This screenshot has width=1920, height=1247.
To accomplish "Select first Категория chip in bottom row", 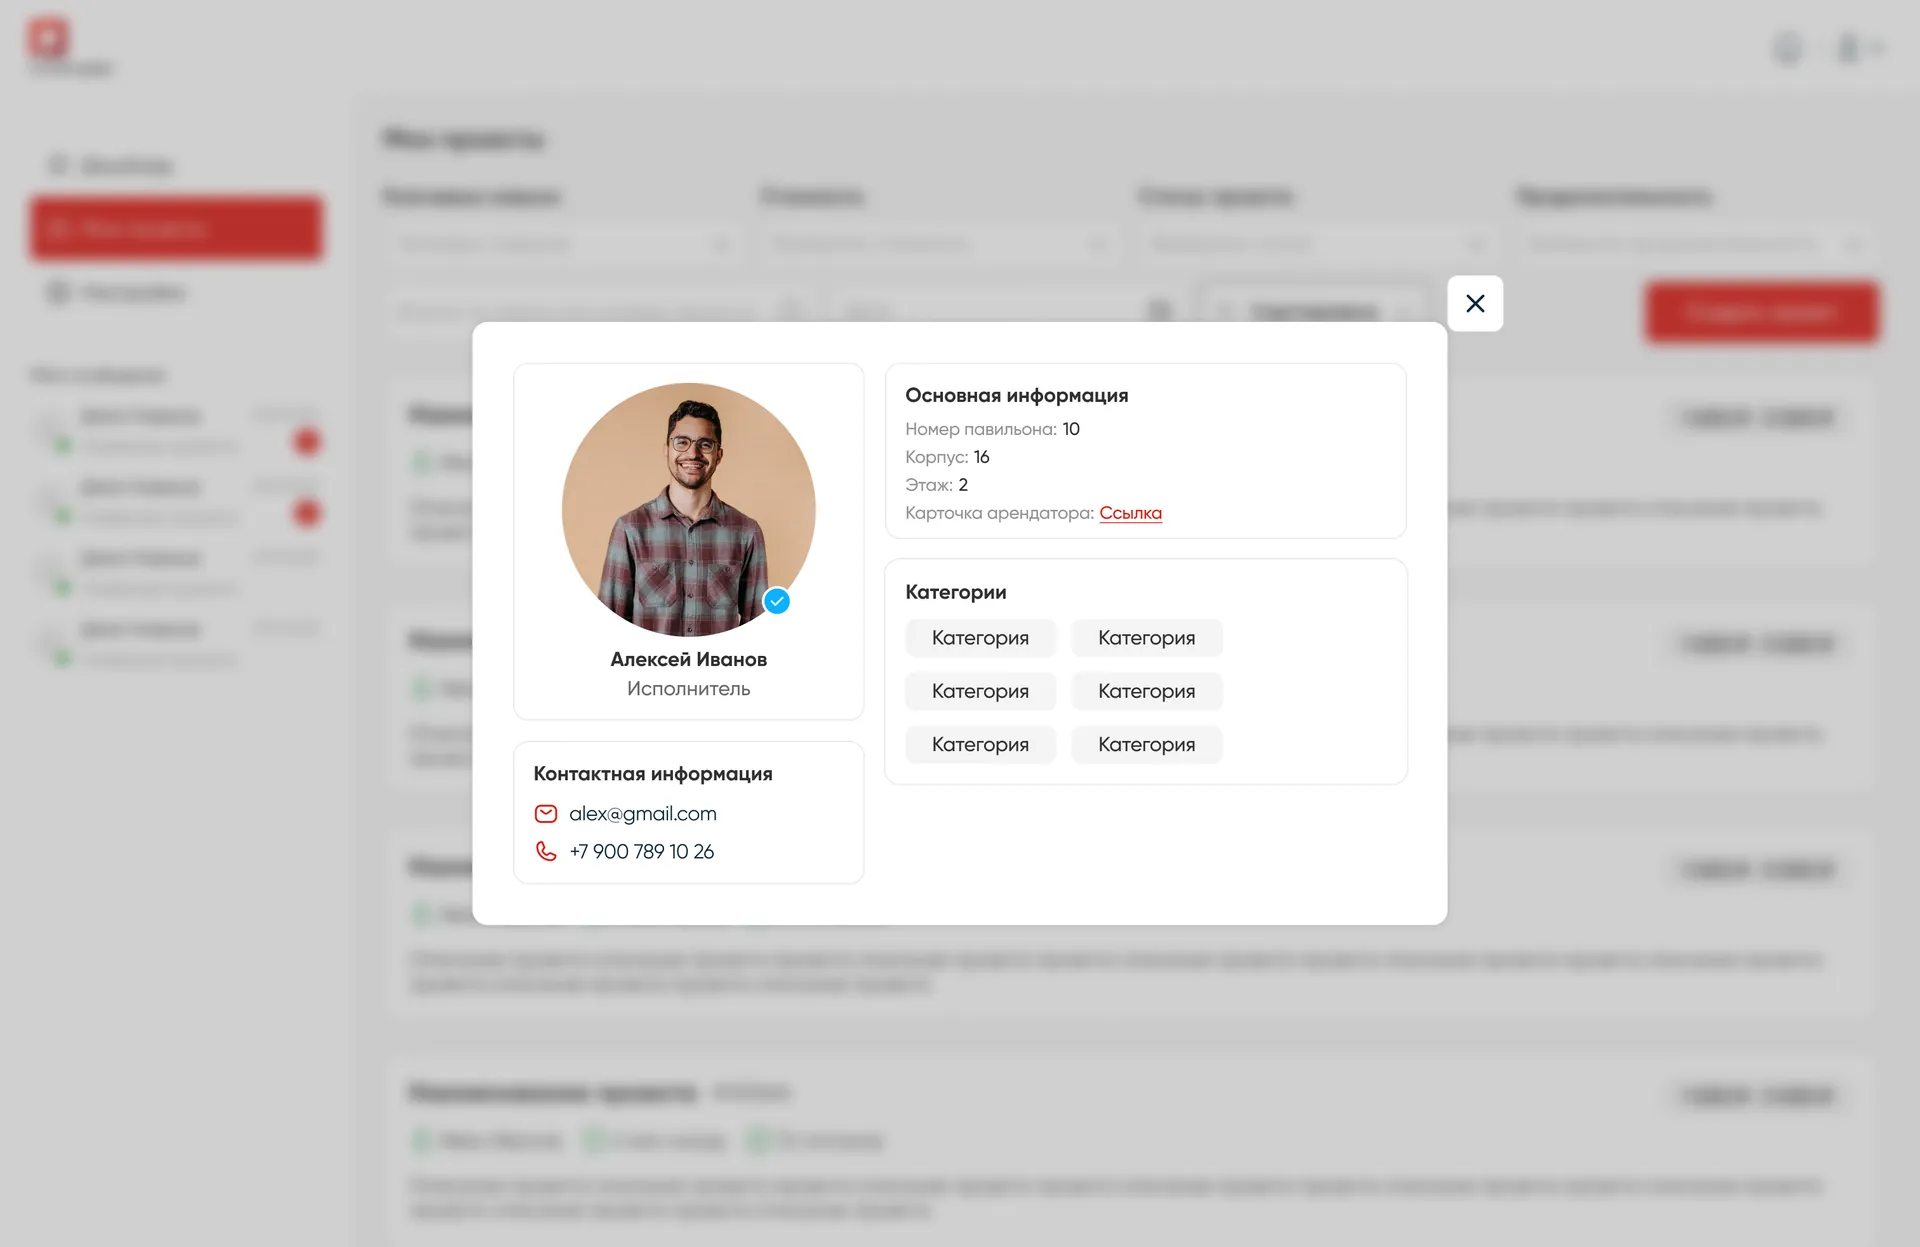I will click(980, 745).
